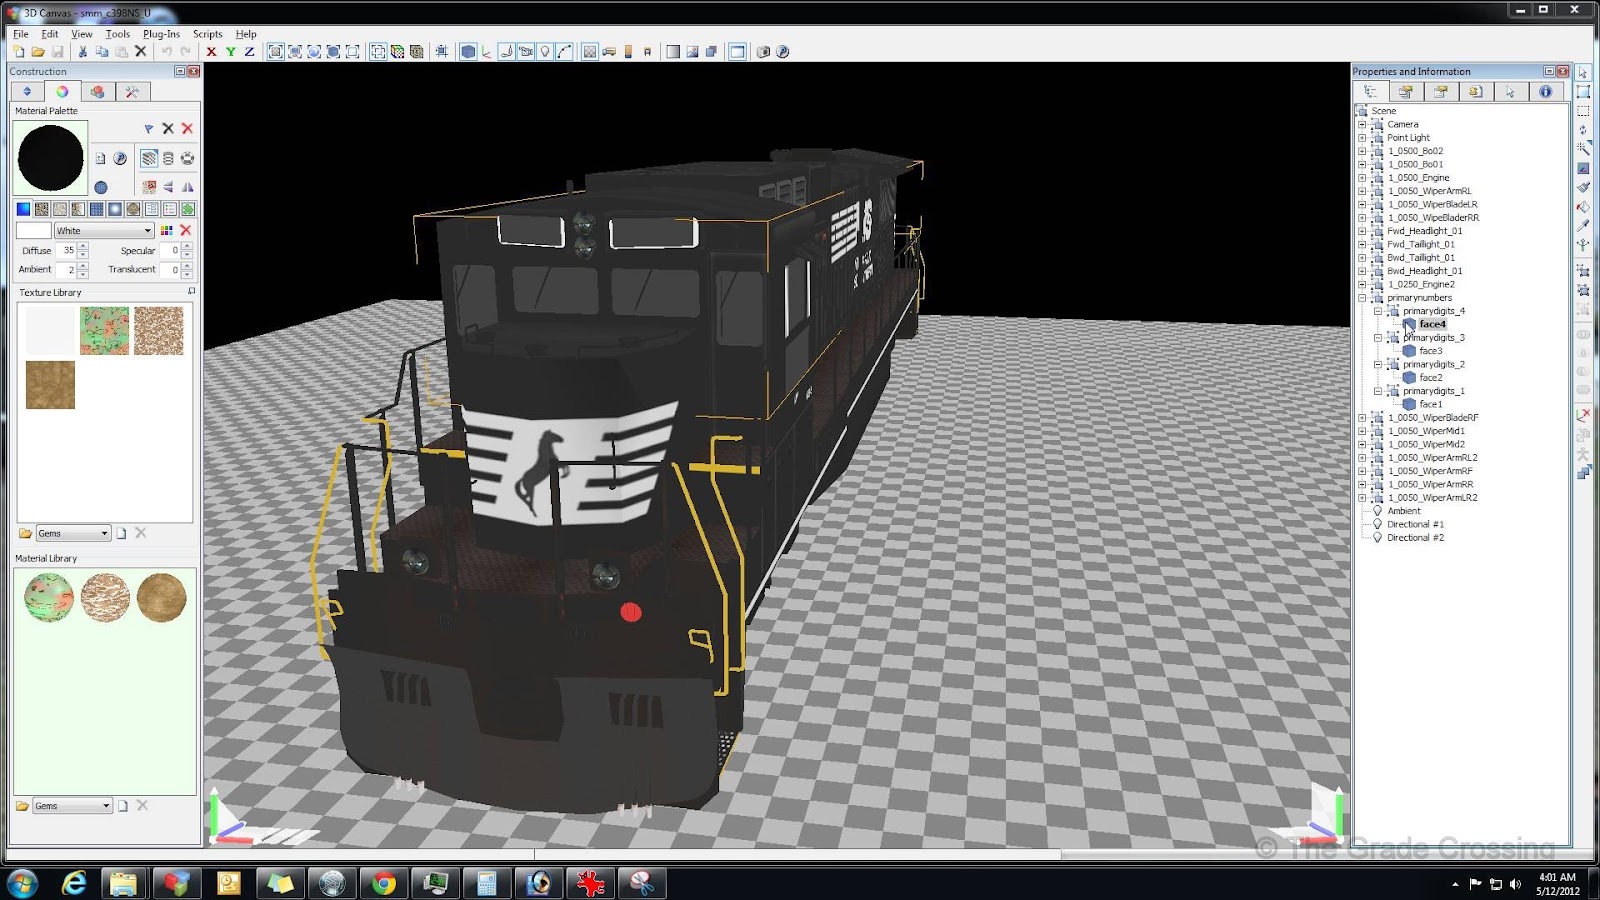
Task: Expand the Camera tree node
Action: click(1361, 125)
